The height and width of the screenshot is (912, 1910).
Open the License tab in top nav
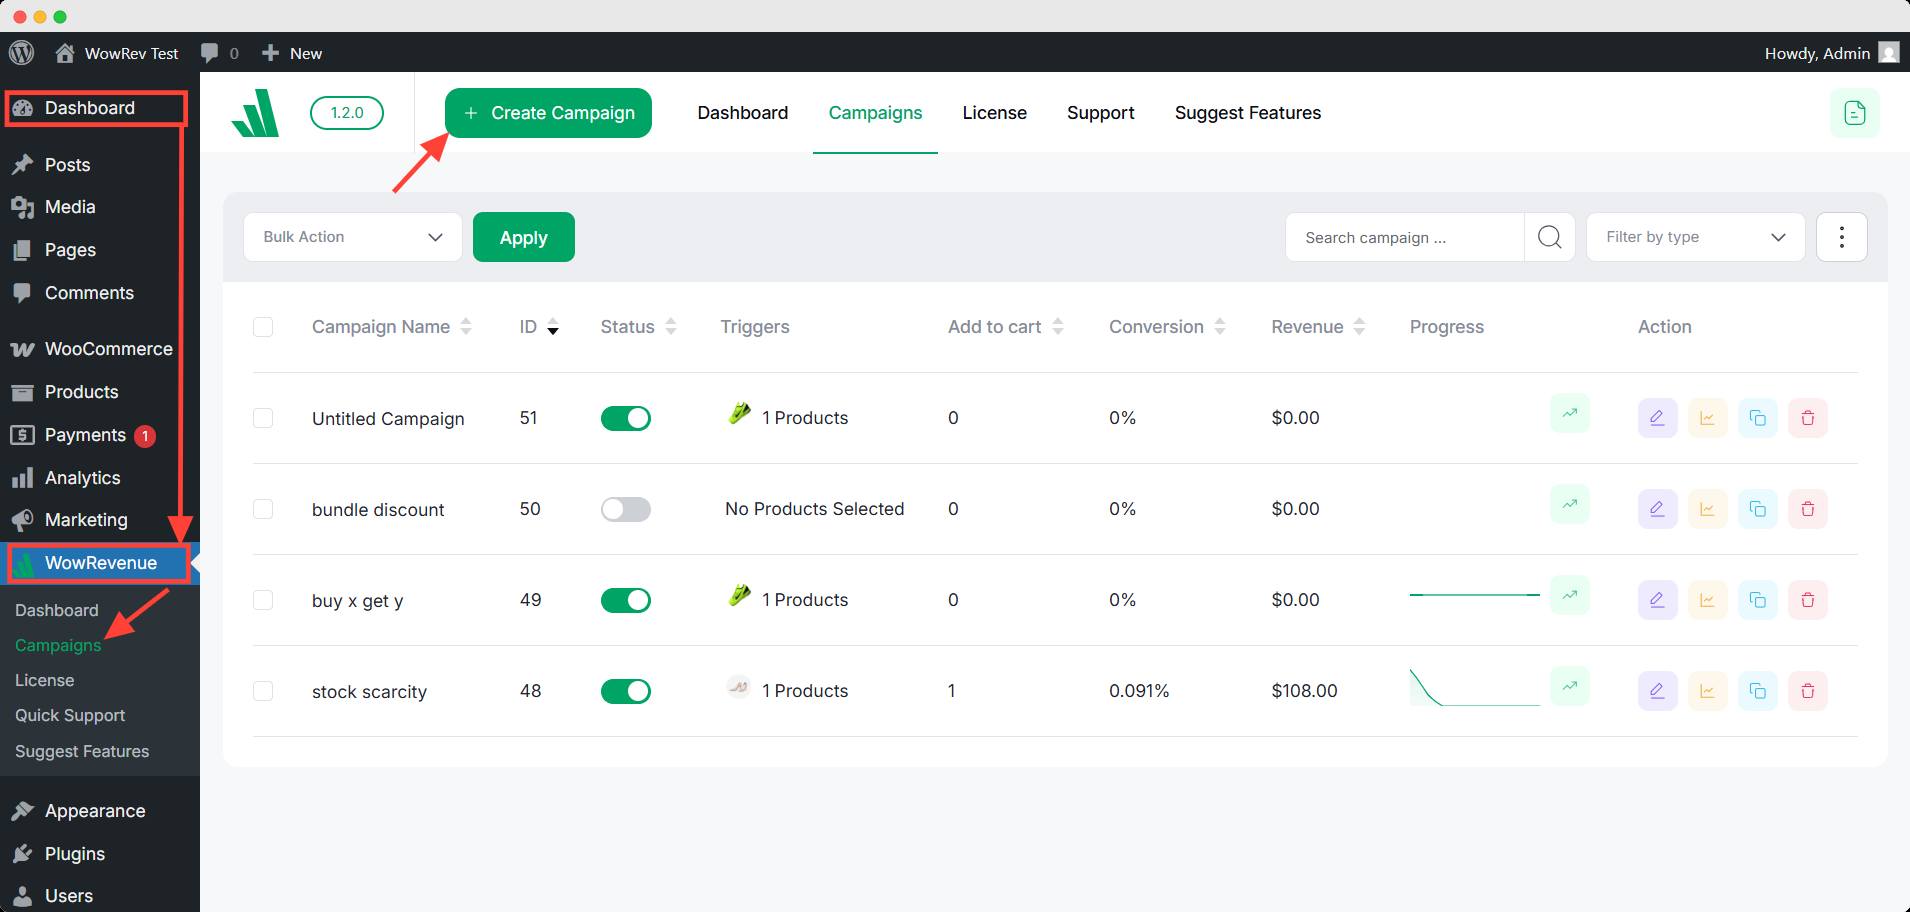[994, 113]
